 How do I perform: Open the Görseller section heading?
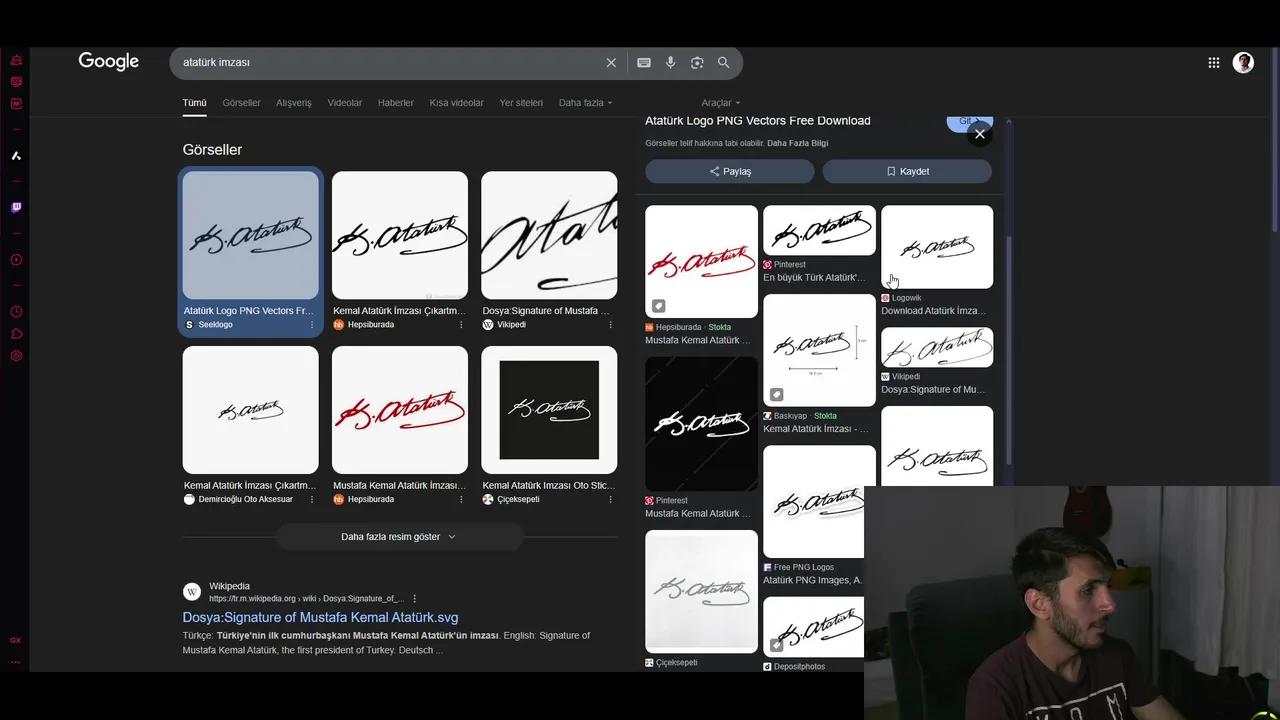[212, 150]
